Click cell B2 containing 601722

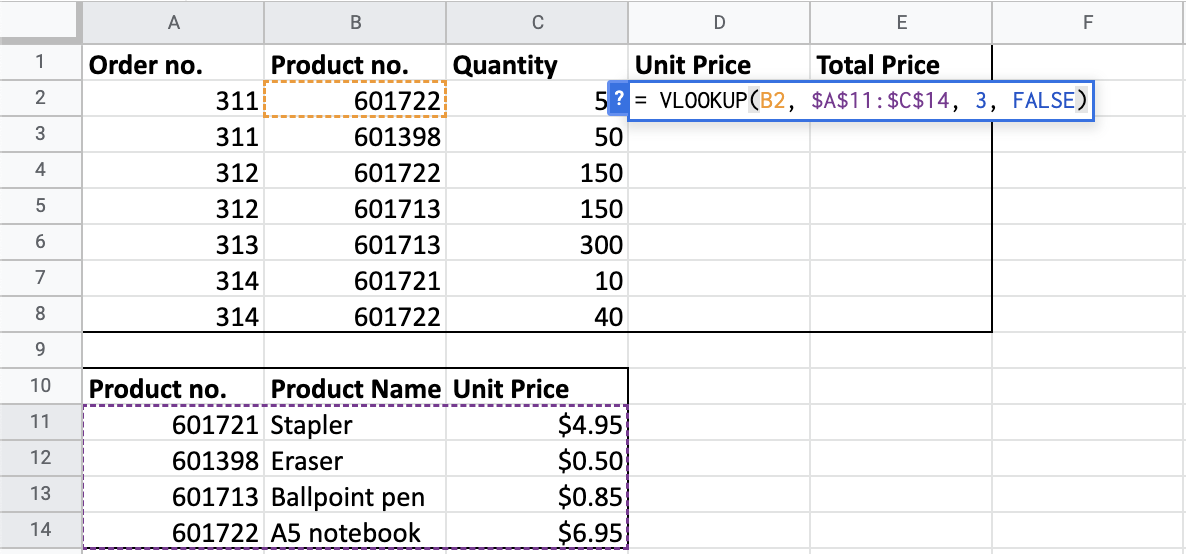tap(355, 99)
